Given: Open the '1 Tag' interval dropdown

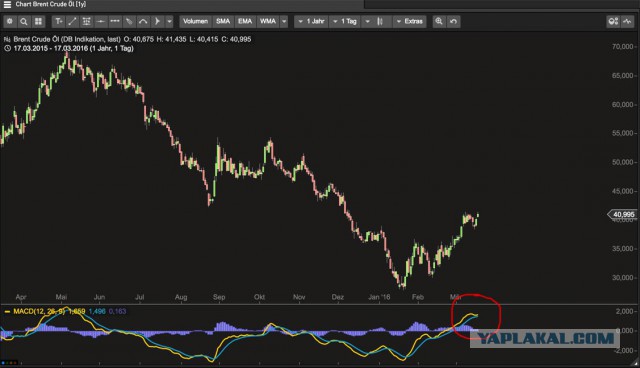Looking at the screenshot, I should tap(345, 21).
